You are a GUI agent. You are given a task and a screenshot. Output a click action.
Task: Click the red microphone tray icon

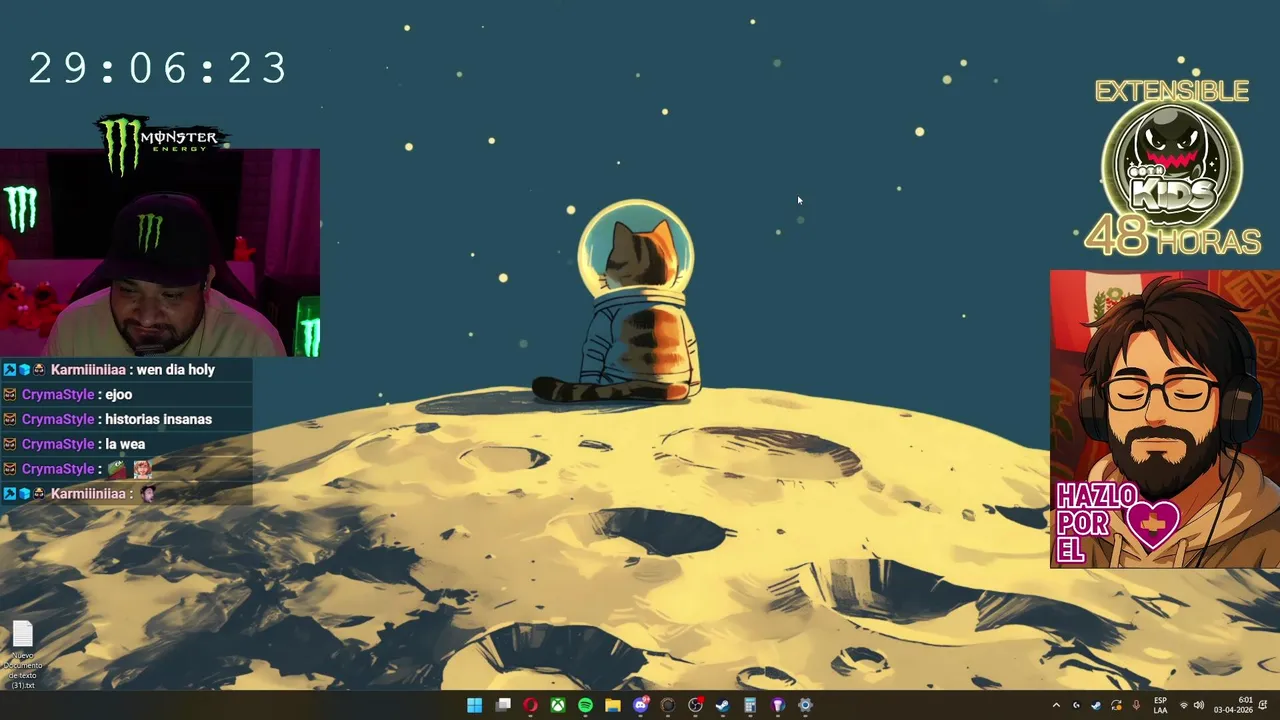[1136, 705]
